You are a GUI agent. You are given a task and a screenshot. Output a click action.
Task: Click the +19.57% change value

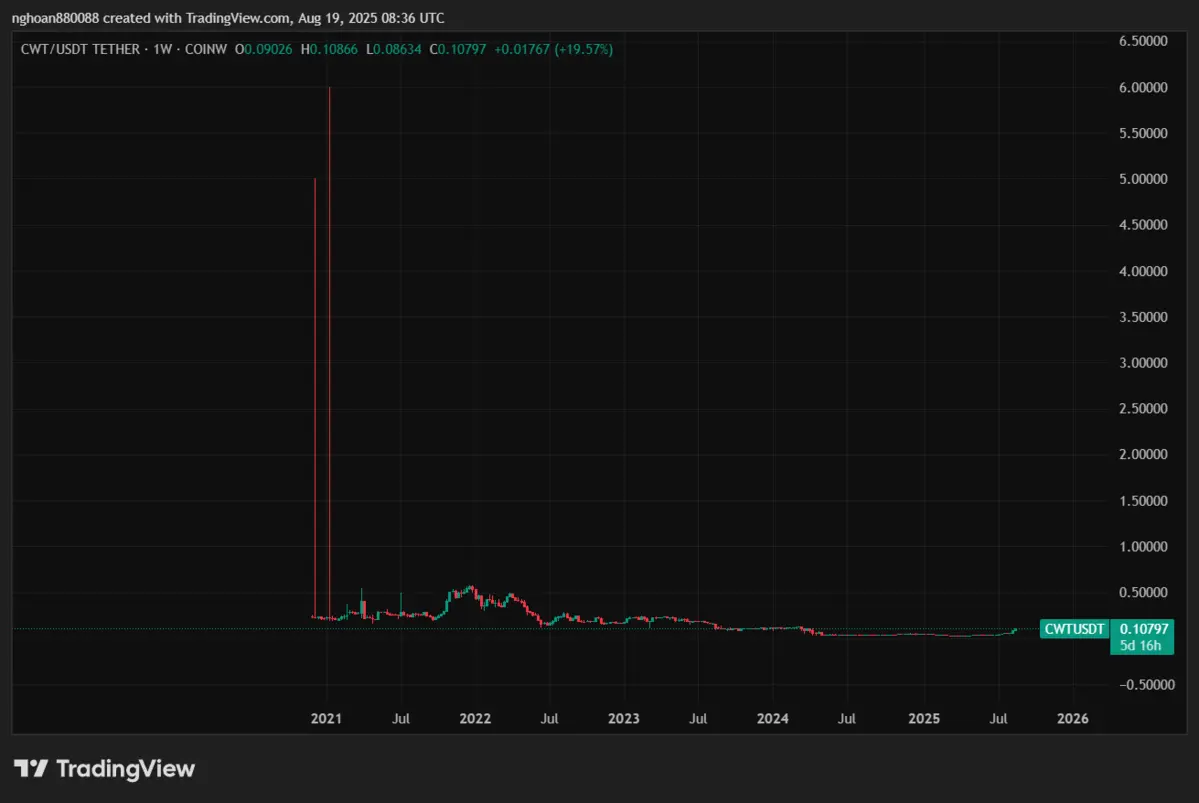pyautogui.click(x=586, y=49)
